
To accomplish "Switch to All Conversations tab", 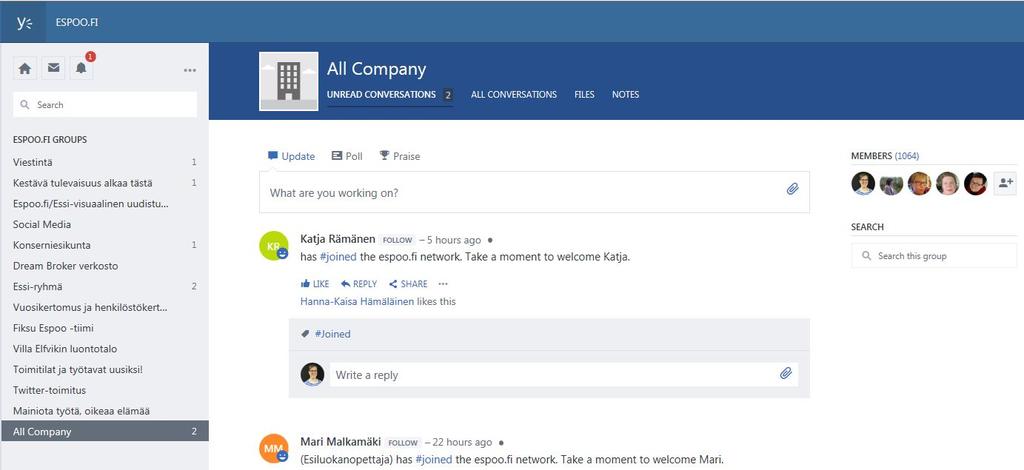I will tap(514, 95).
